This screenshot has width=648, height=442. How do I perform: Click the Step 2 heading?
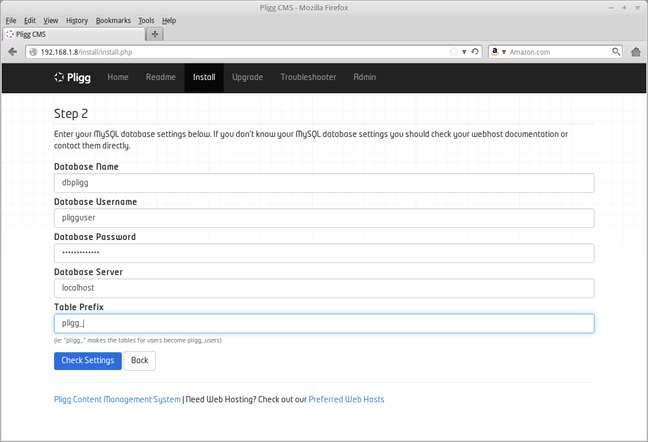coord(71,114)
